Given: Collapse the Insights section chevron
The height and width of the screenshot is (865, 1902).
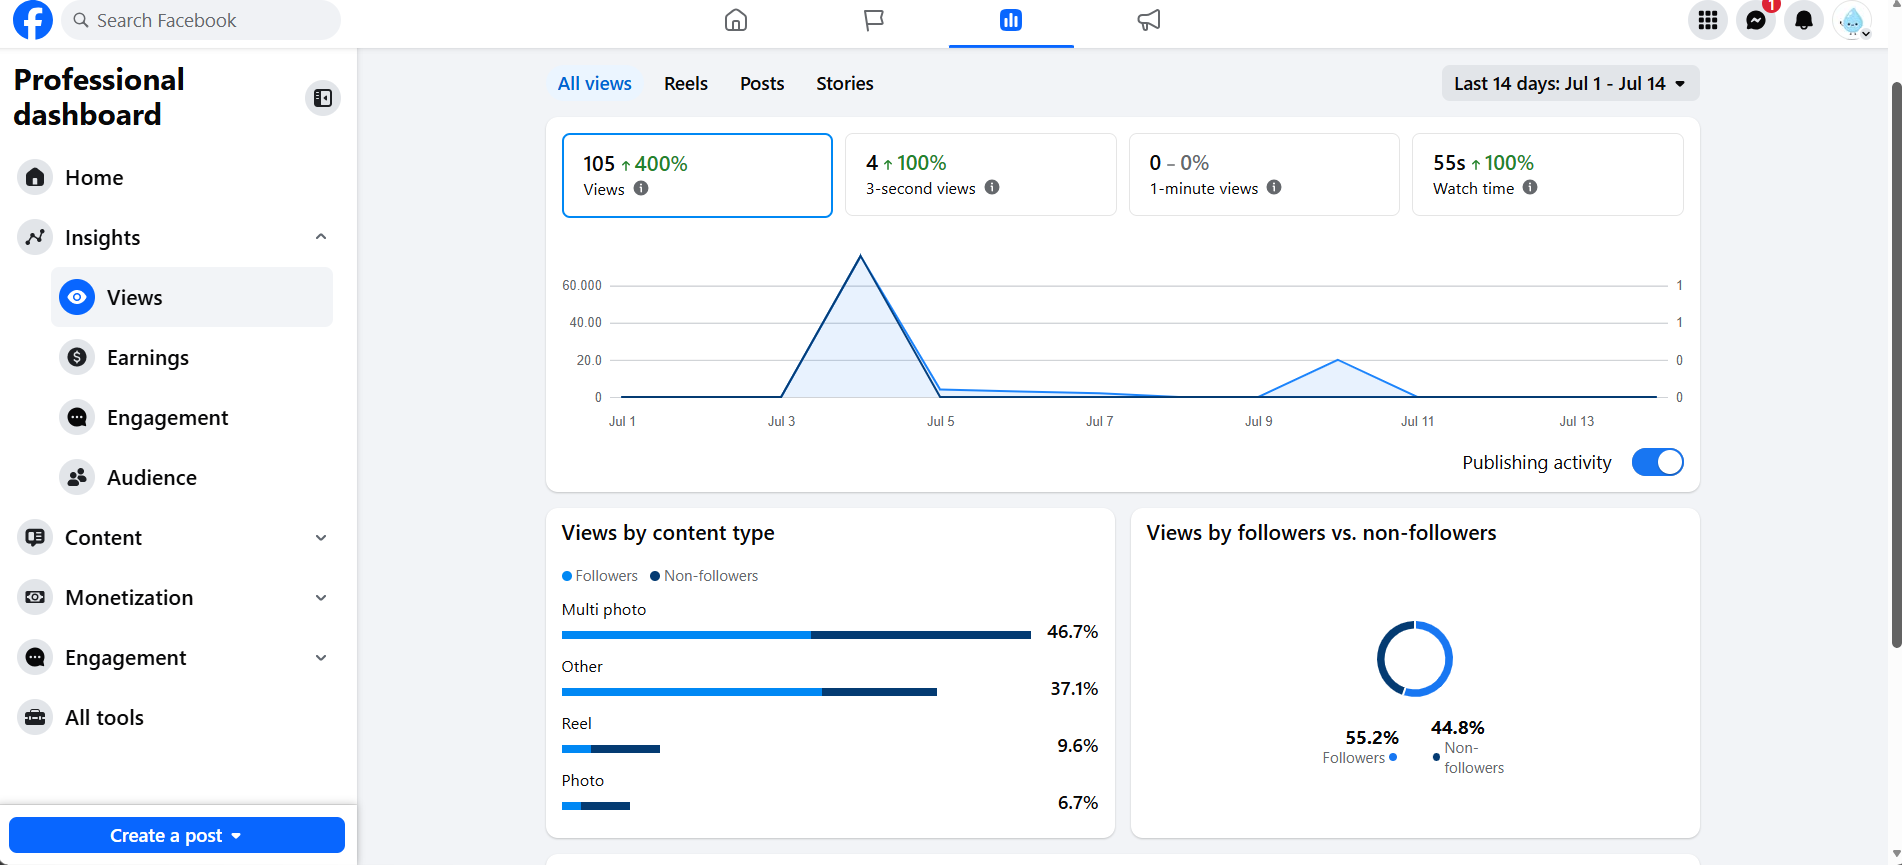Looking at the screenshot, I should click(321, 237).
